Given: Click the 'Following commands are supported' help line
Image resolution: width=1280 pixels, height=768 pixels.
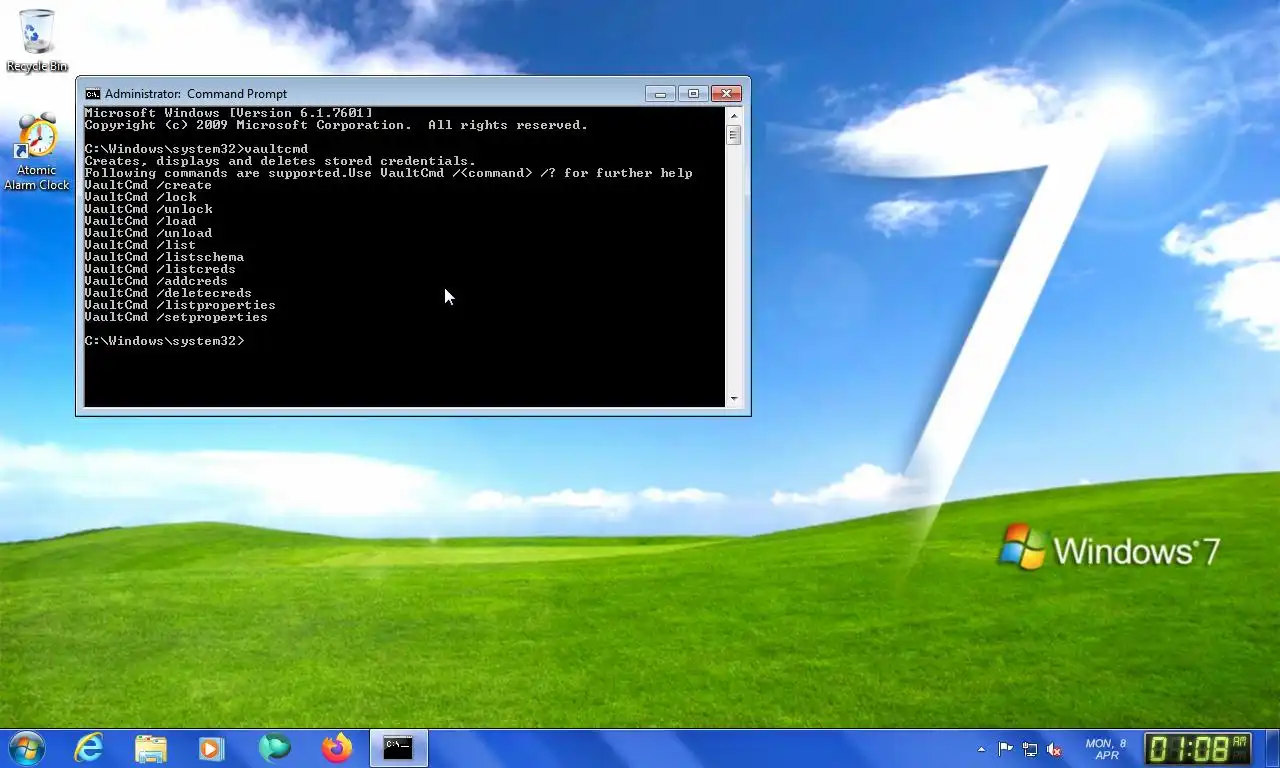Looking at the screenshot, I should pyautogui.click(x=388, y=173).
